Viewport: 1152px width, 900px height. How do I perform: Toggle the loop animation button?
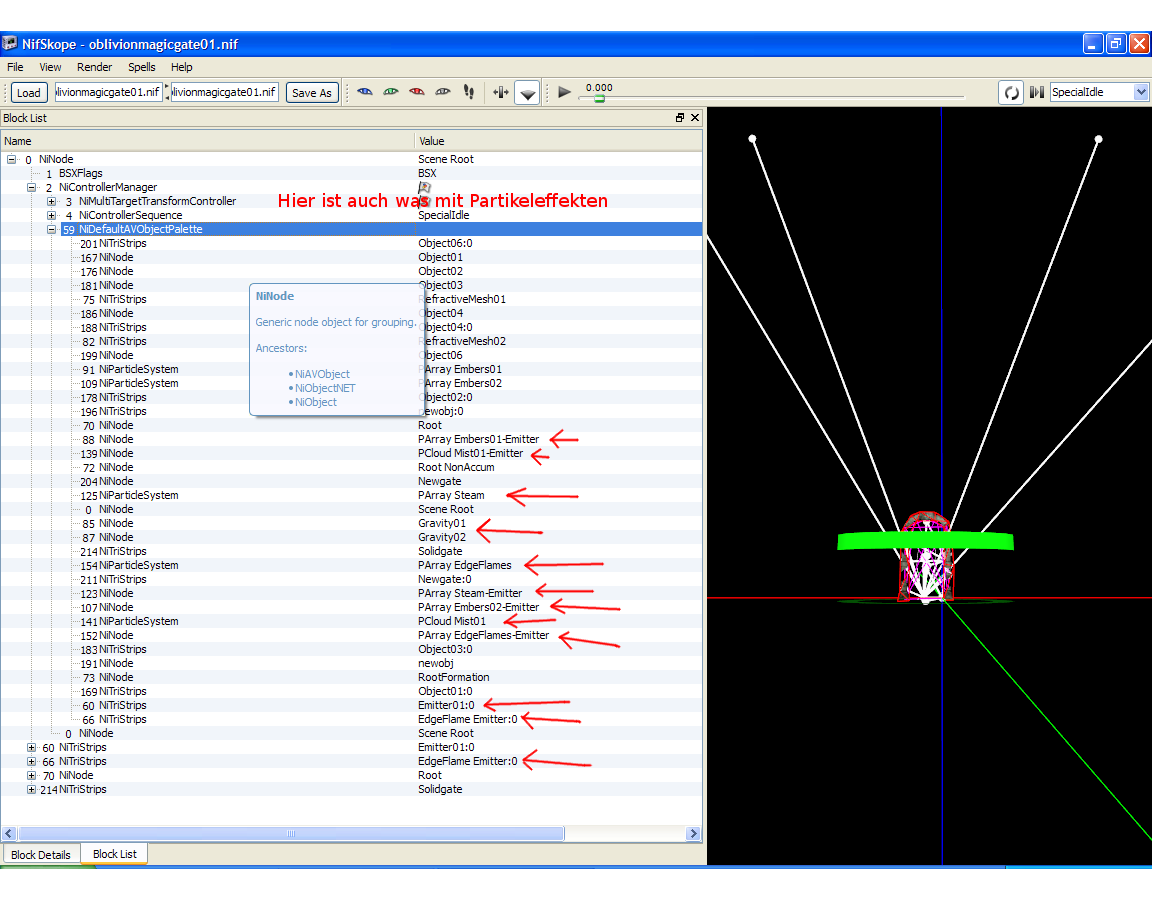(1011, 92)
